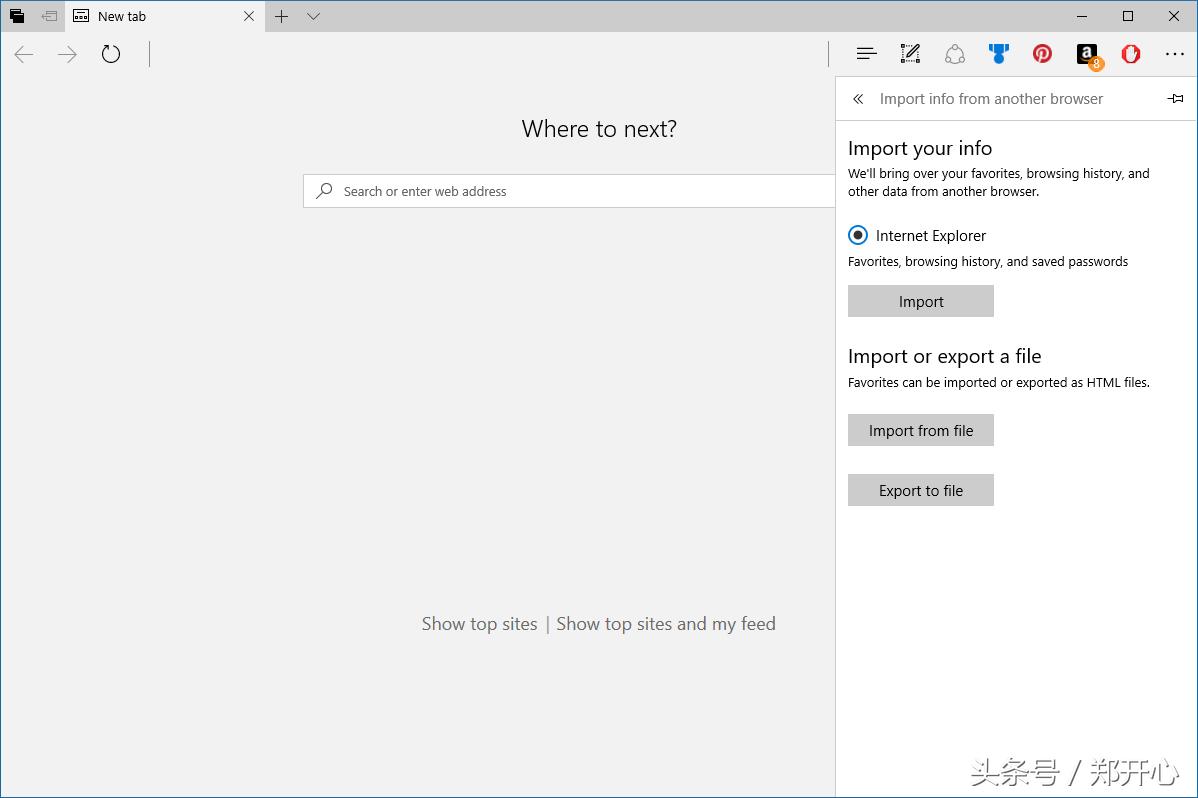Open the Pinterest extension
Viewport: 1198px width, 798px height.
point(1042,53)
